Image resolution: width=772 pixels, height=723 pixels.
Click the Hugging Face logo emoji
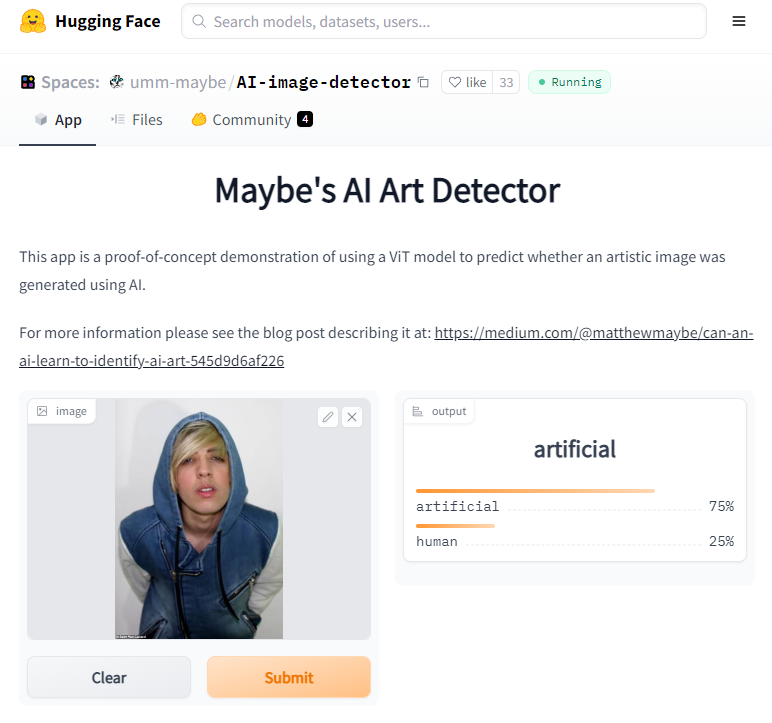click(33, 21)
